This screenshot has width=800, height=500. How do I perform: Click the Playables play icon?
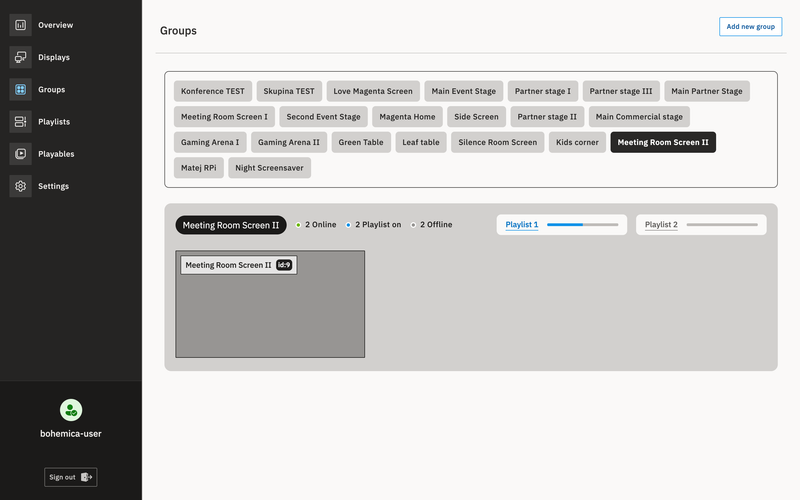[x=20, y=154]
